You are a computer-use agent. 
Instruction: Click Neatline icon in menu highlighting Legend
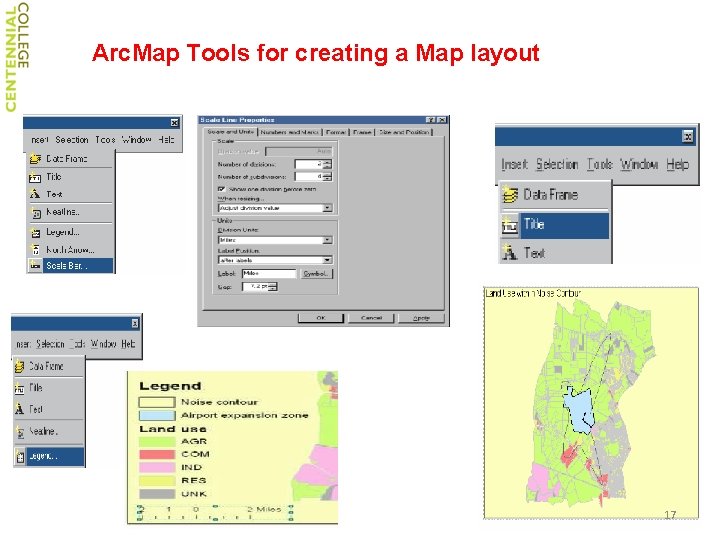coord(20,432)
